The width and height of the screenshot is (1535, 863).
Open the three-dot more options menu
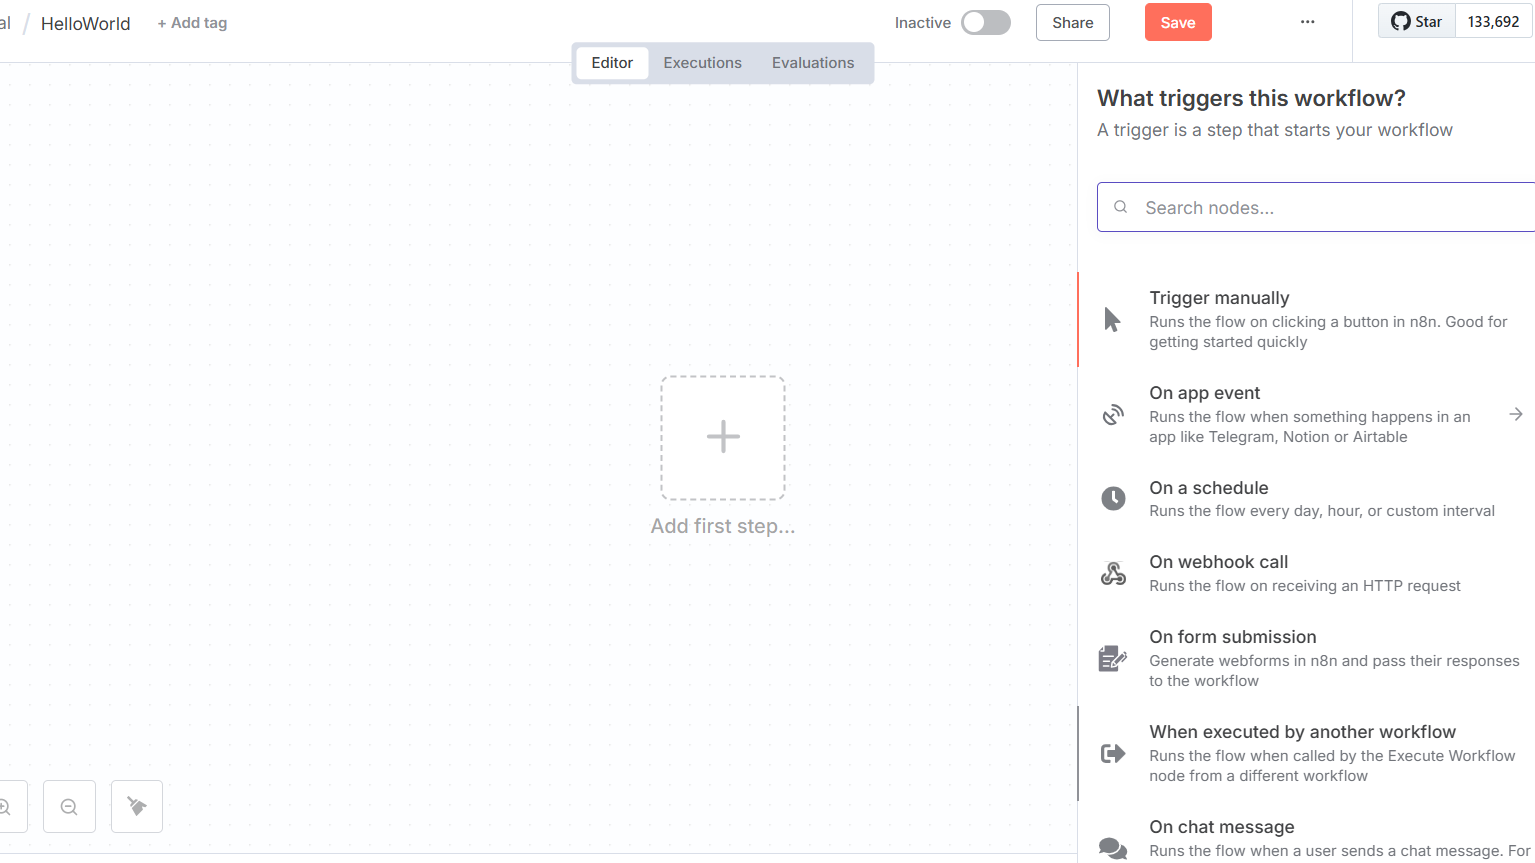(1307, 22)
